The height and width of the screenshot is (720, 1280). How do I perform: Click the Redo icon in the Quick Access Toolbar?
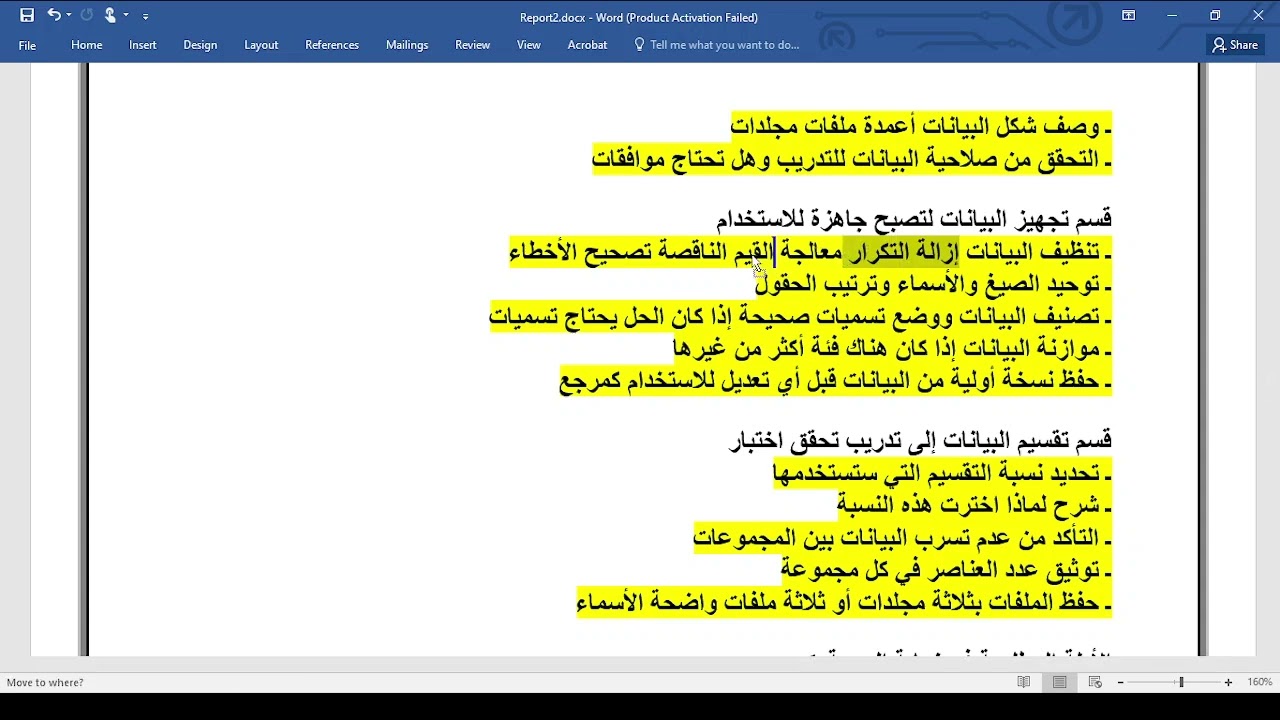[86, 15]
